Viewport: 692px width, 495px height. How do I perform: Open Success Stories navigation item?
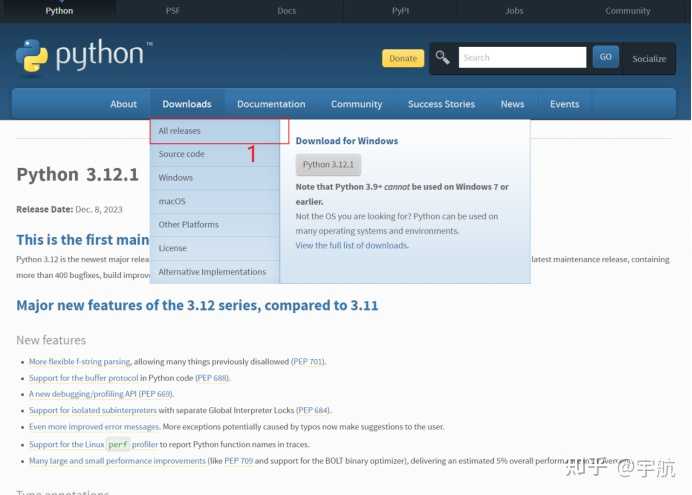point(441,104)
